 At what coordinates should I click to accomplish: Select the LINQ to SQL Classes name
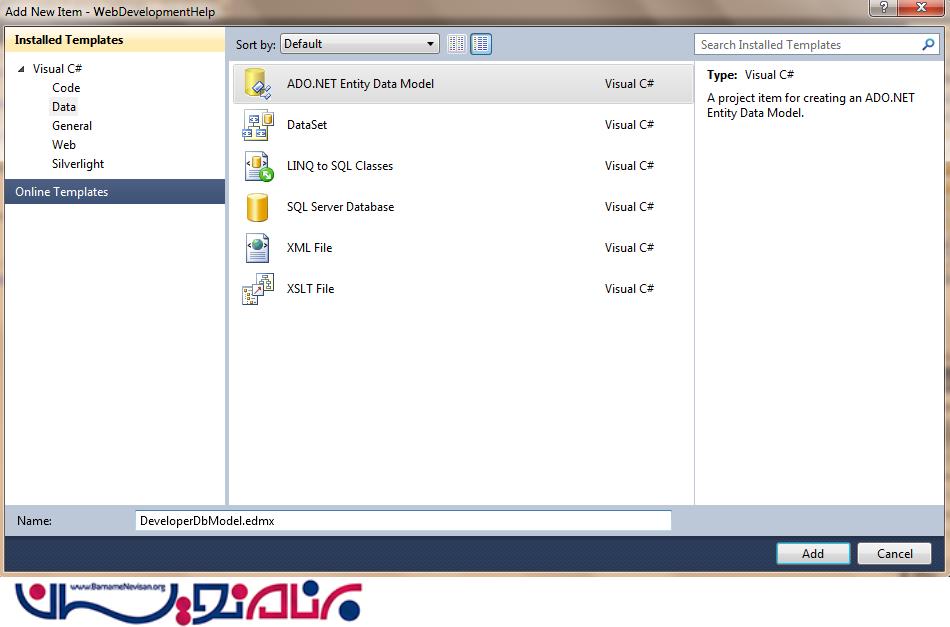click(340, 166)
